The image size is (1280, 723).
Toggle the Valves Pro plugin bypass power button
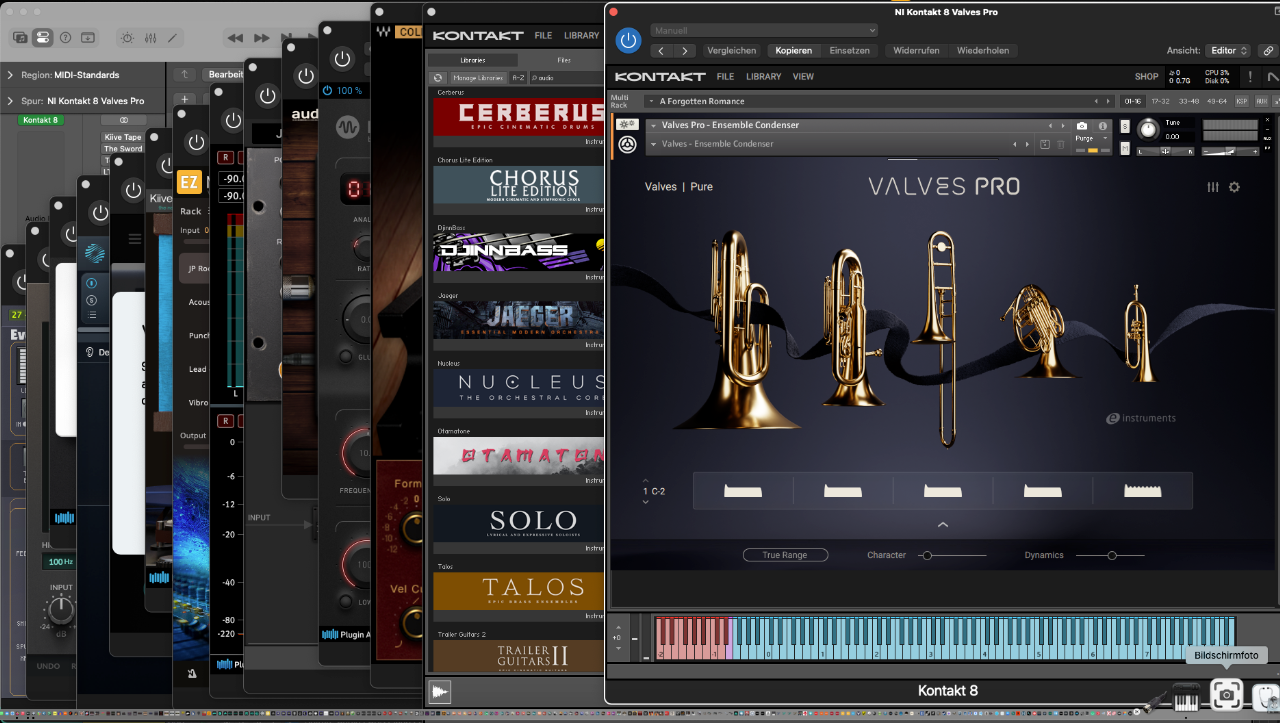point(628,40)
